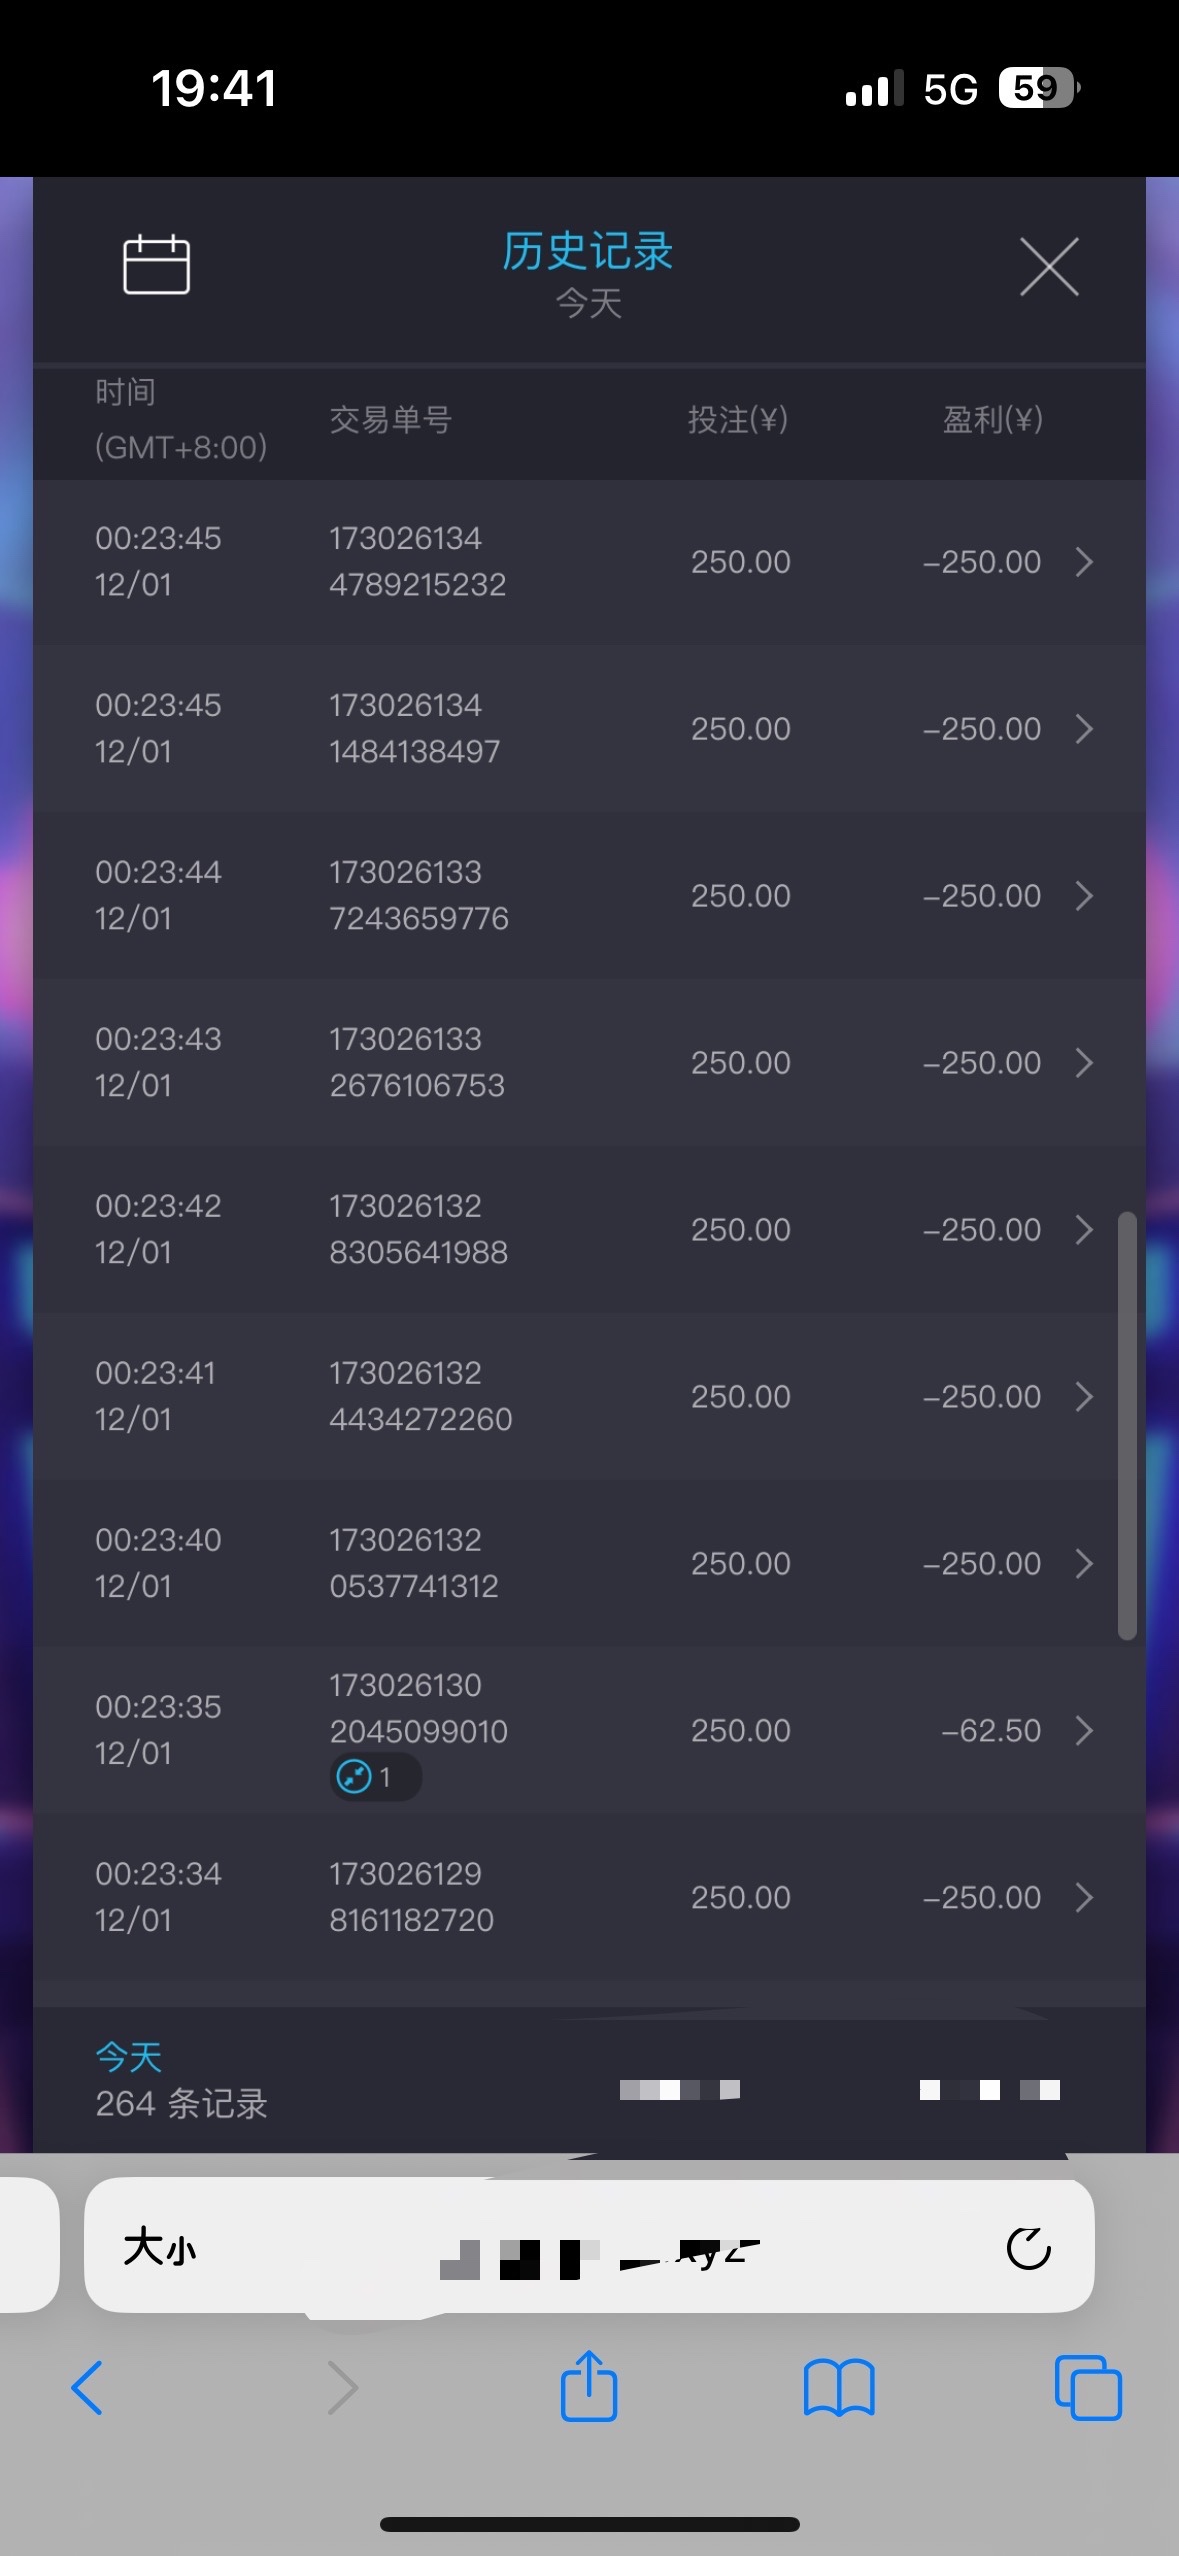
Task: Tap the 今天 summary label at bottom
Action: pyautogui.click(x=129, y=2057)
